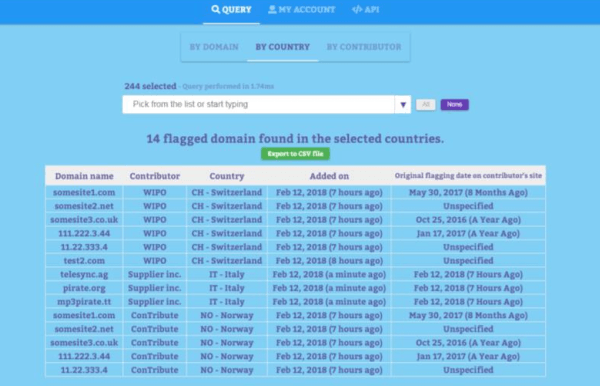600x386 pixels.
Task: Select ConTribute row's 111.222.3.44 cell
Action: coord(84,357)
